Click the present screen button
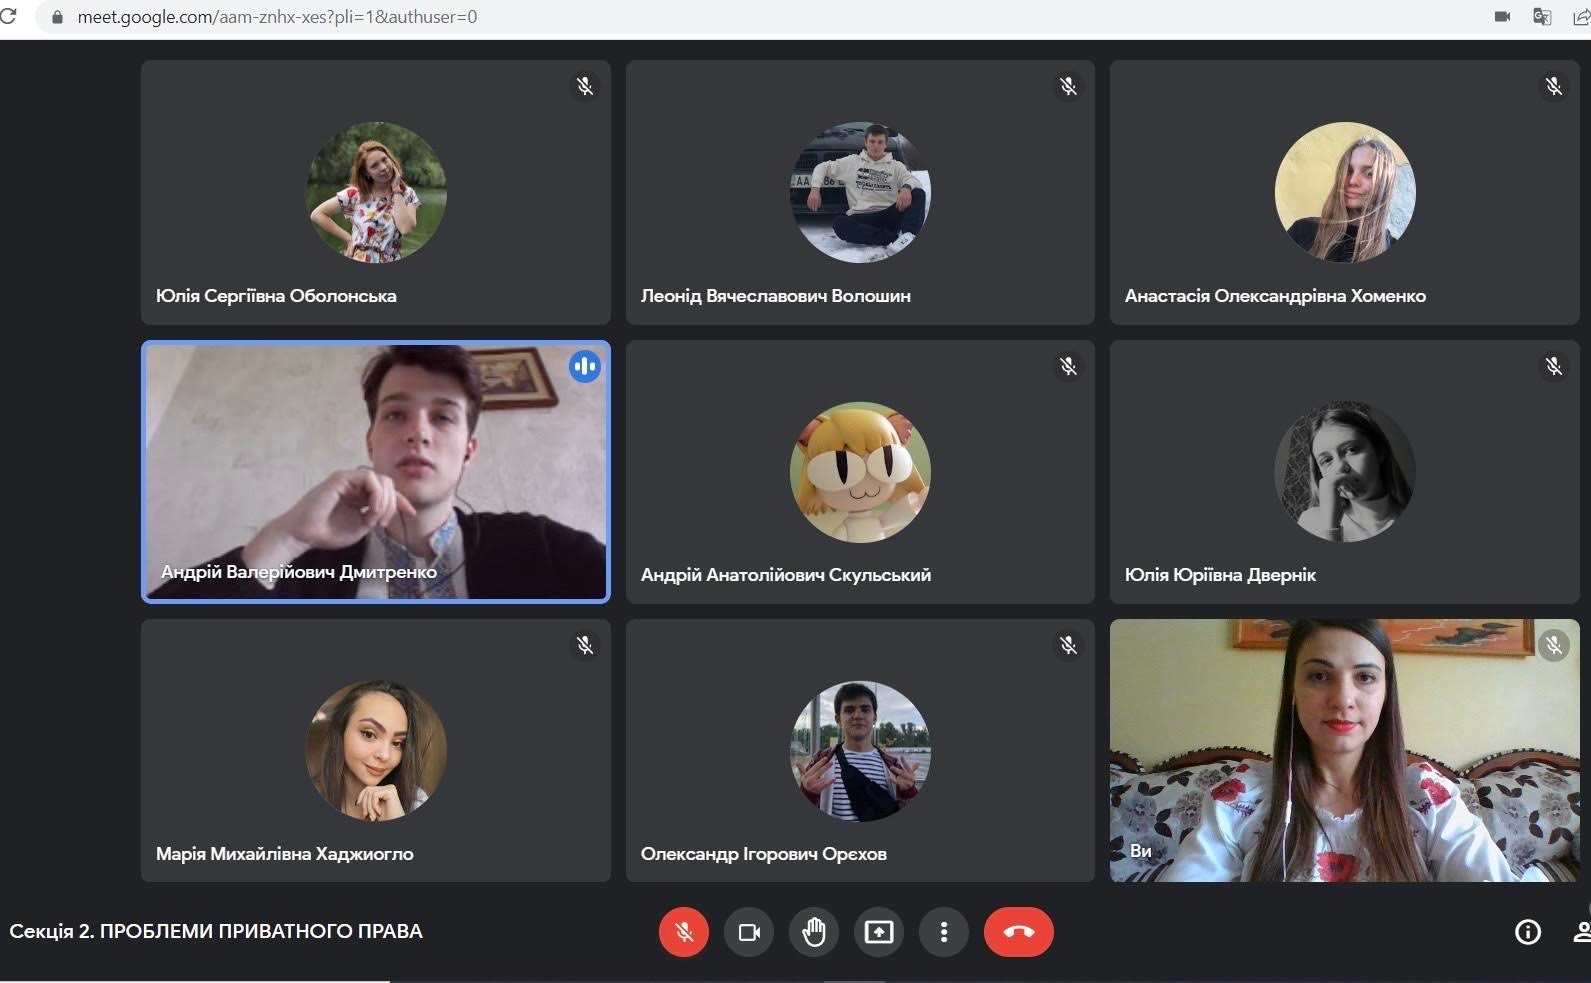This screenshot has height=983, width=1591. click(x=879, y=932)
